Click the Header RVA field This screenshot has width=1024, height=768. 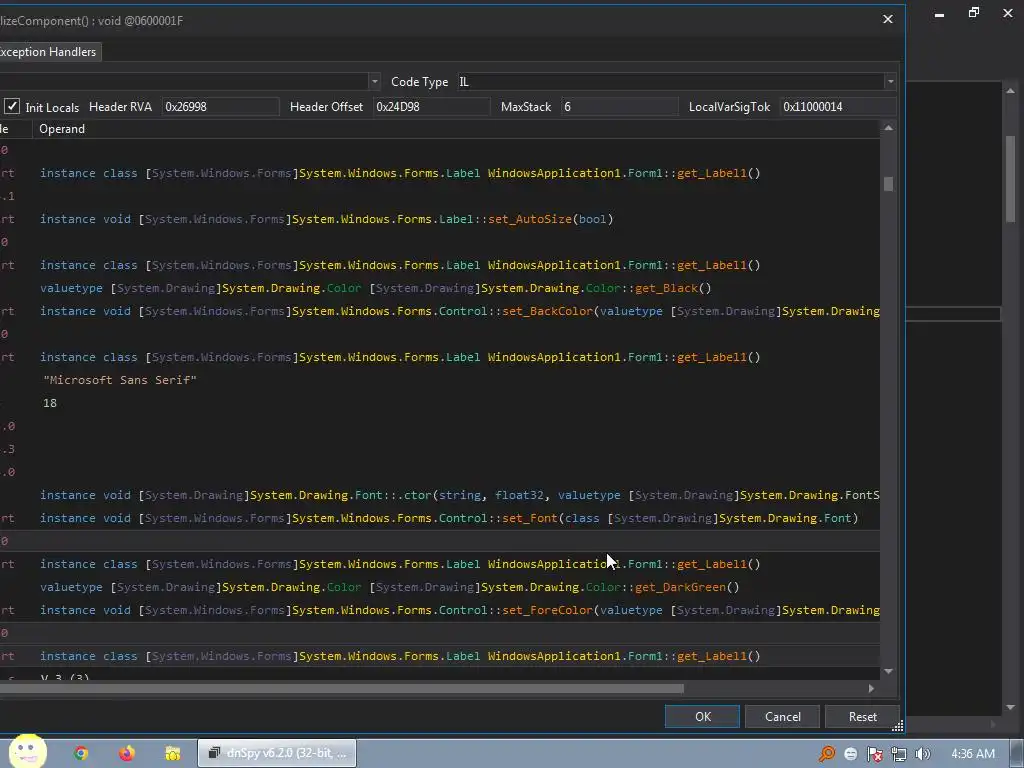pyautogui.click(x=220, y=106)
